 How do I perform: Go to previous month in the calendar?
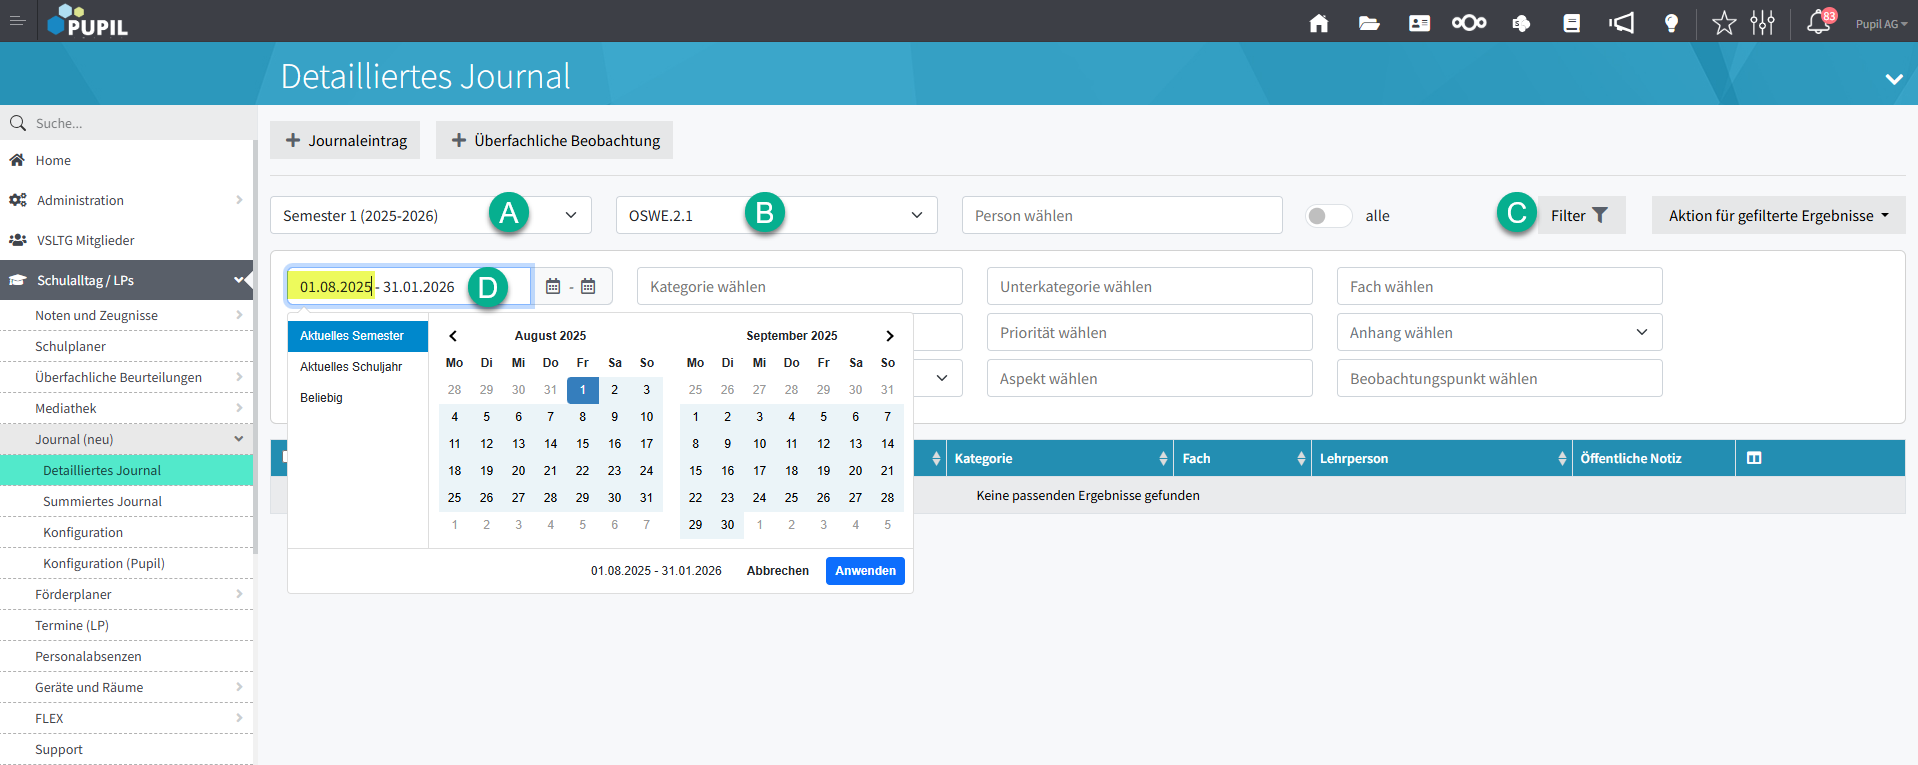453,336
